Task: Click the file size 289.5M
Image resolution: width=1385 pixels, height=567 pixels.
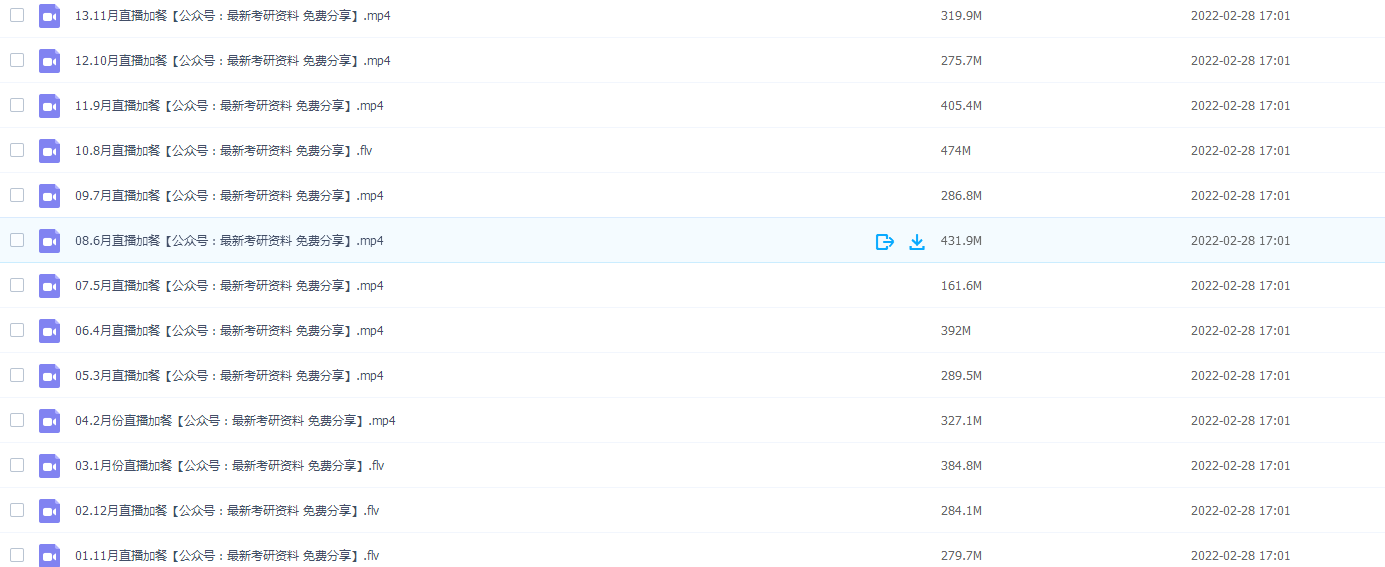Action: click(961, 376)
